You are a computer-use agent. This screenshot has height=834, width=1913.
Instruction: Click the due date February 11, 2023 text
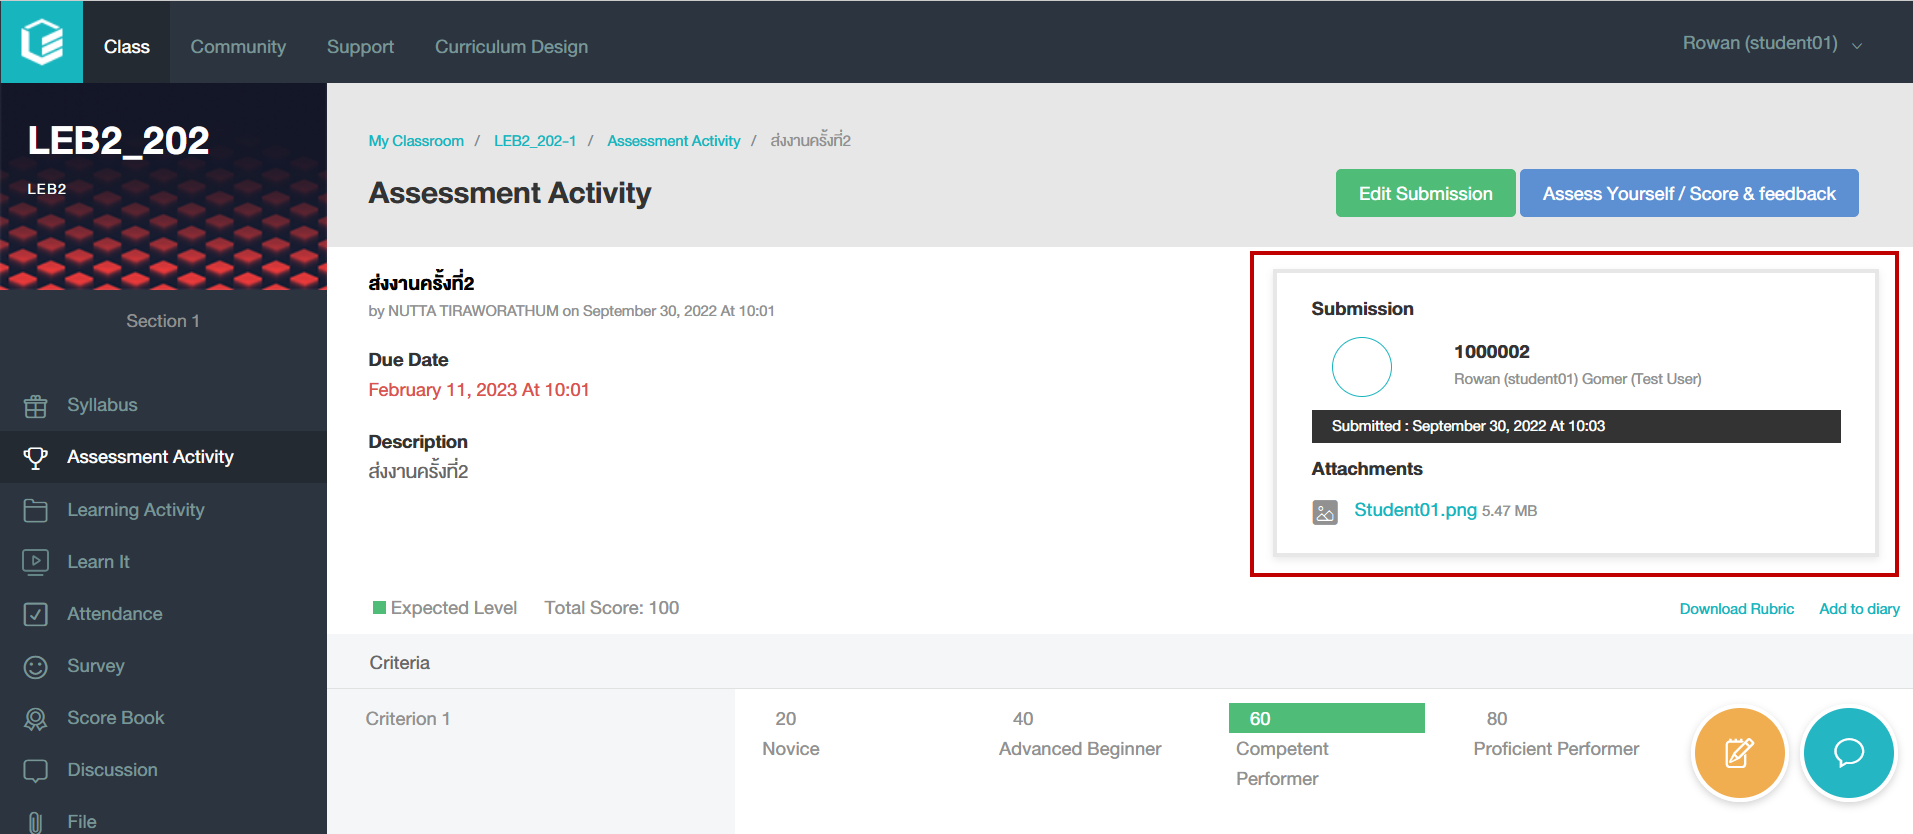click(x=479, y=390)
